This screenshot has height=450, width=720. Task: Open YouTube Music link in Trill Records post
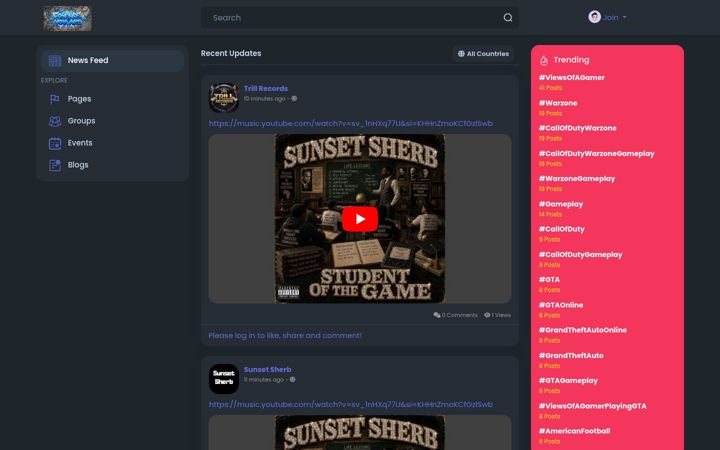click(x=350, y=124)
